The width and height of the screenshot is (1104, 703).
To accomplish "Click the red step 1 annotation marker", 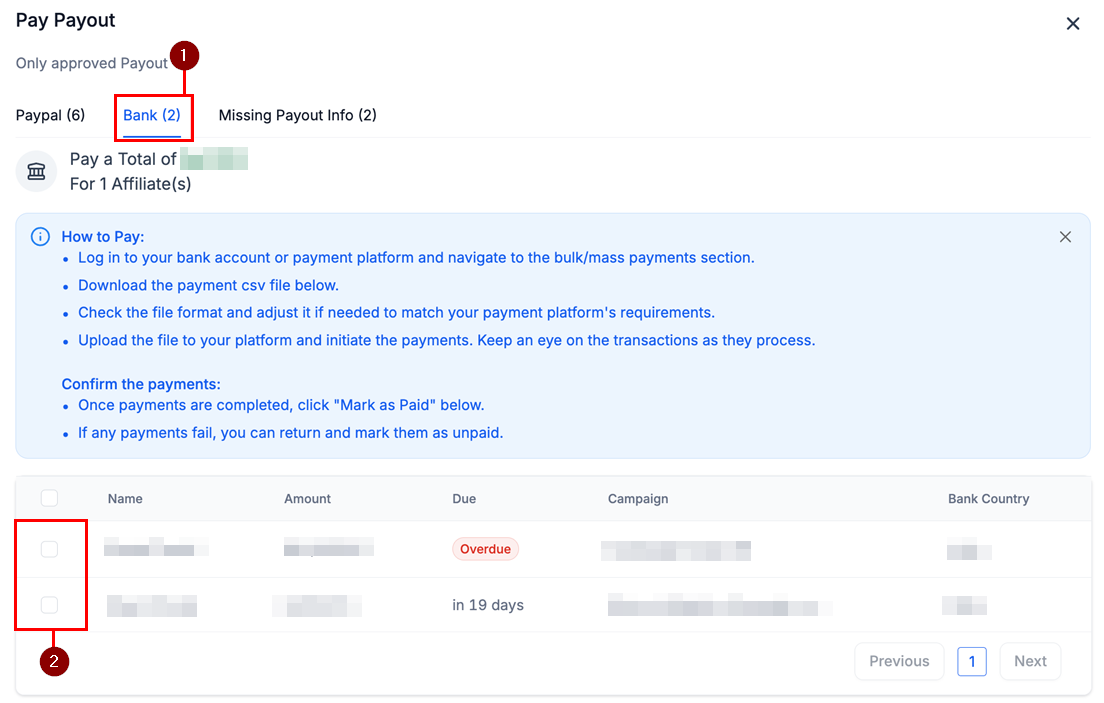I will click(184, 56).
